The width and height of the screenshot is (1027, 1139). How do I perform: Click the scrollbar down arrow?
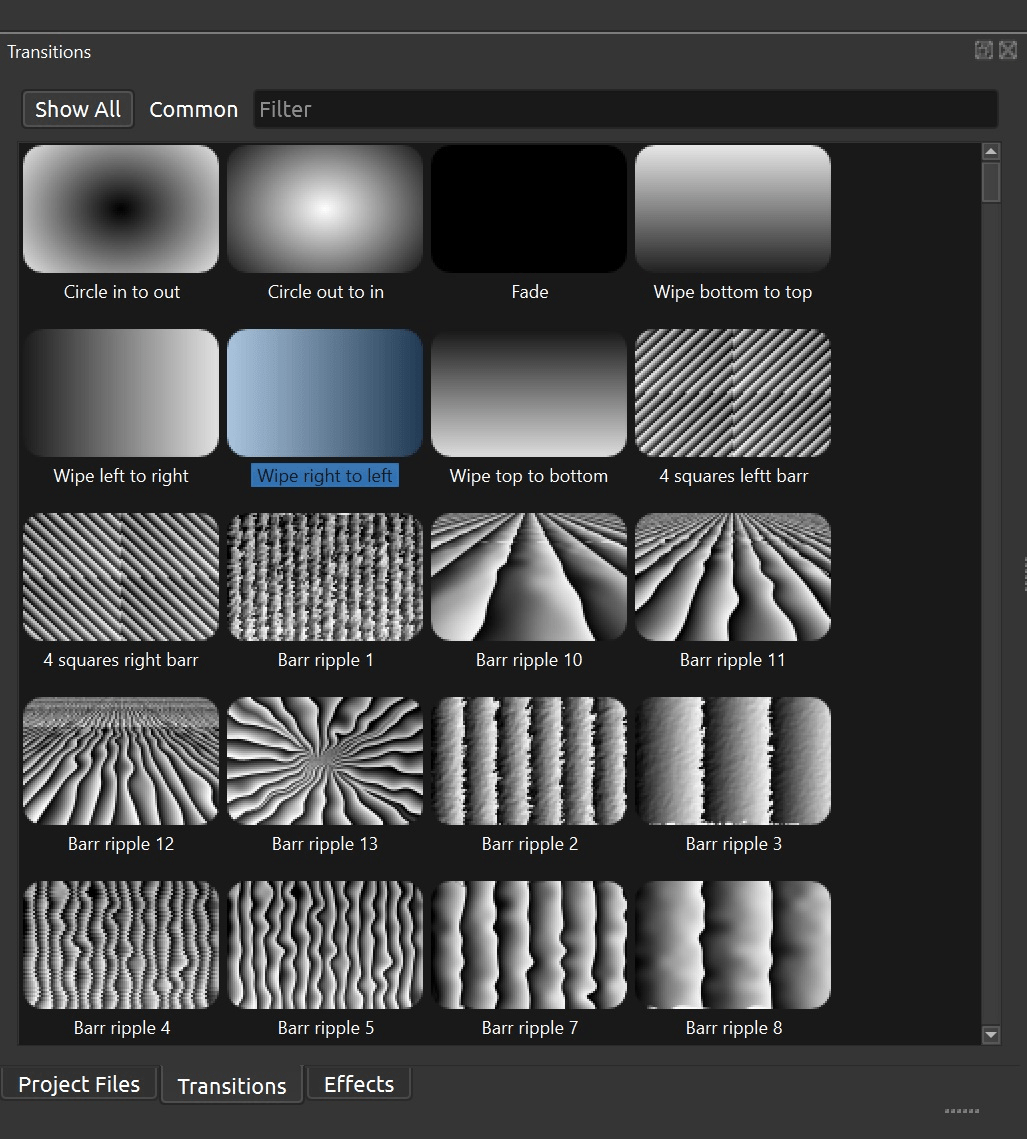tap(991, 1035)
